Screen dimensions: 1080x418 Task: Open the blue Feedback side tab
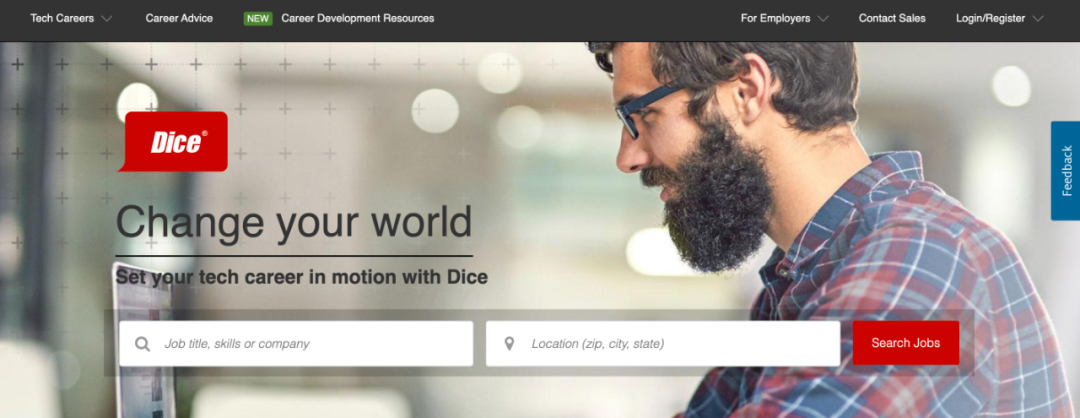tap(1066, 171)
